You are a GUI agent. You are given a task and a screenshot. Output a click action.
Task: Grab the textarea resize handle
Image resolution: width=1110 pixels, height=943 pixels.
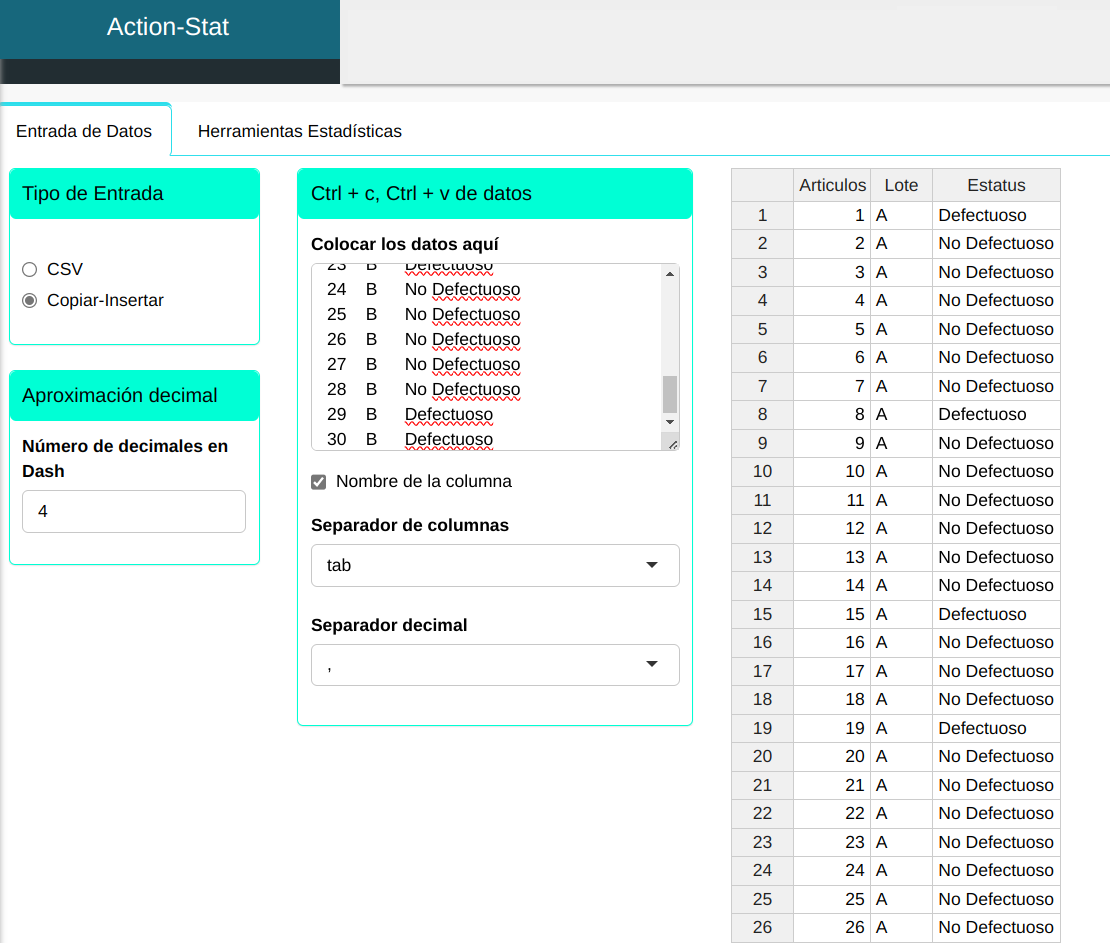672,444
